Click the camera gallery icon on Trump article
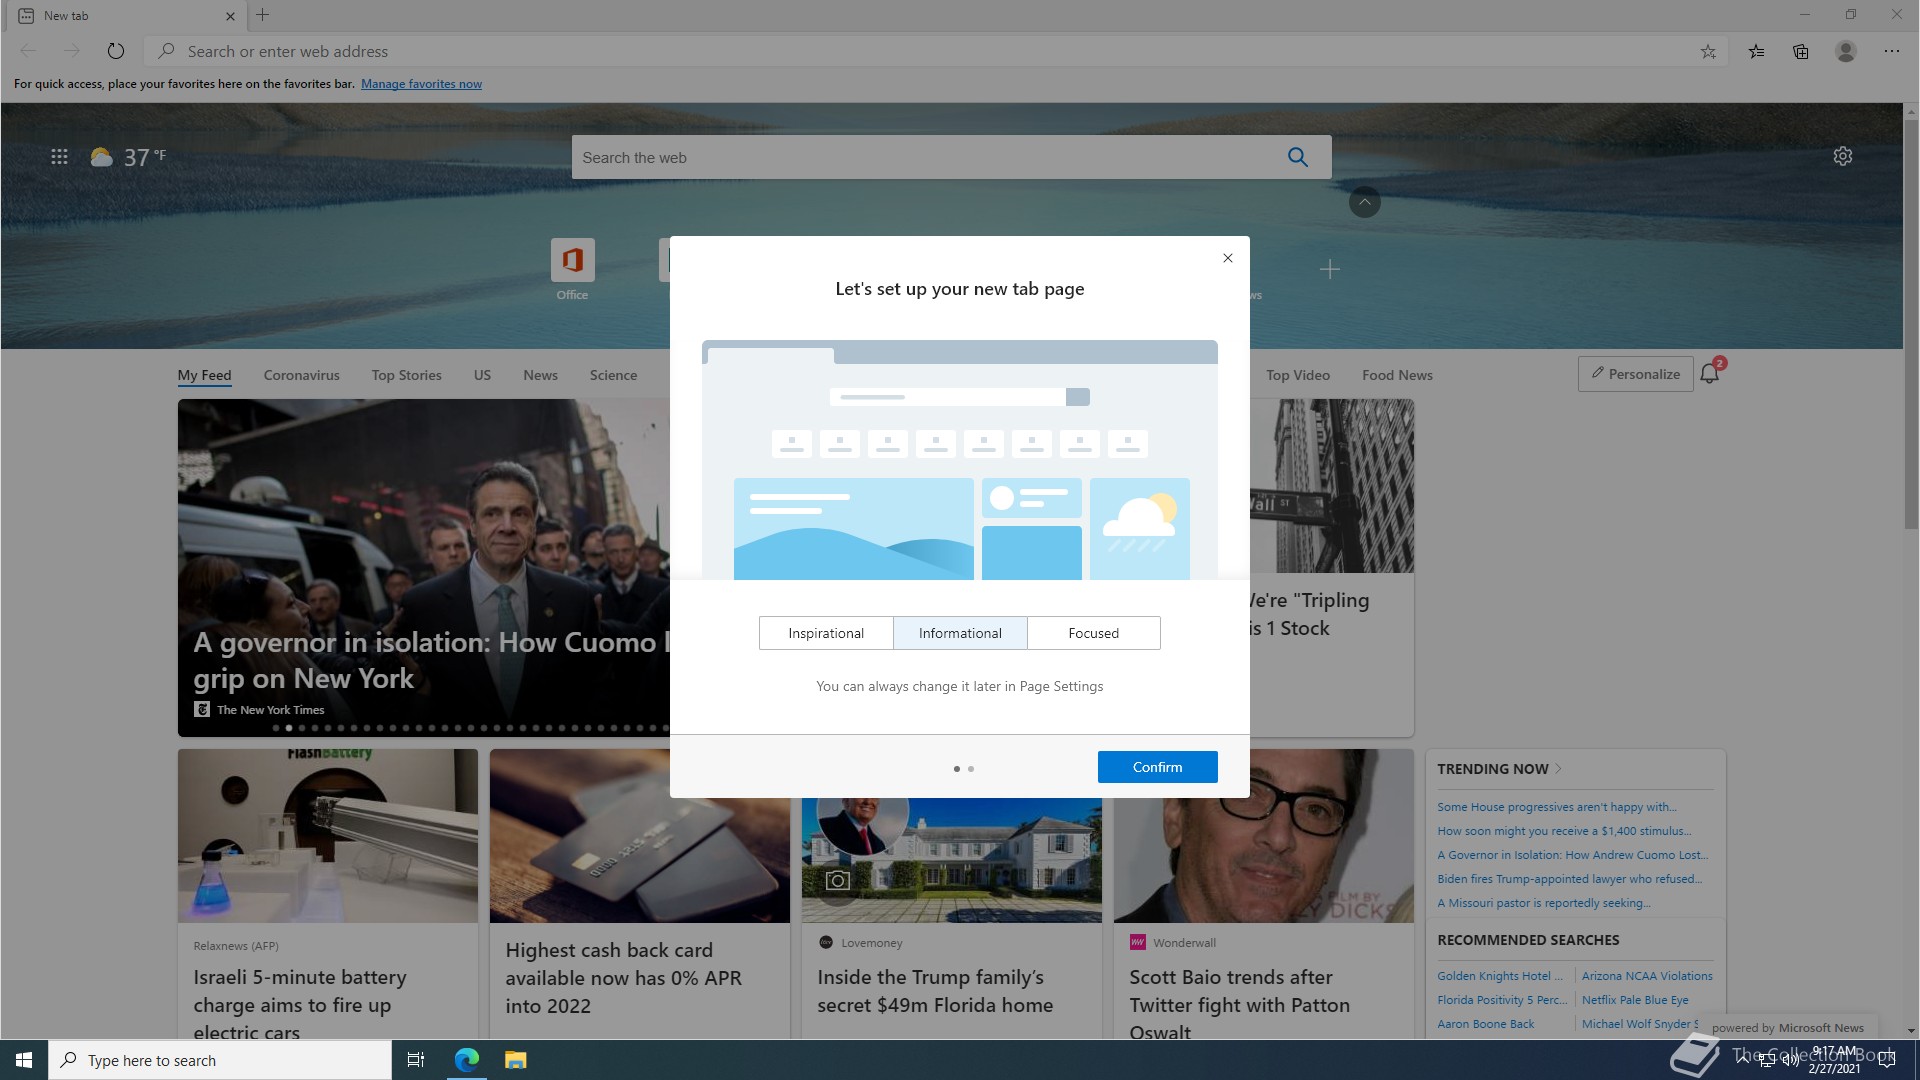This screenshot has width=1920, height=1080. pos(838,880)
